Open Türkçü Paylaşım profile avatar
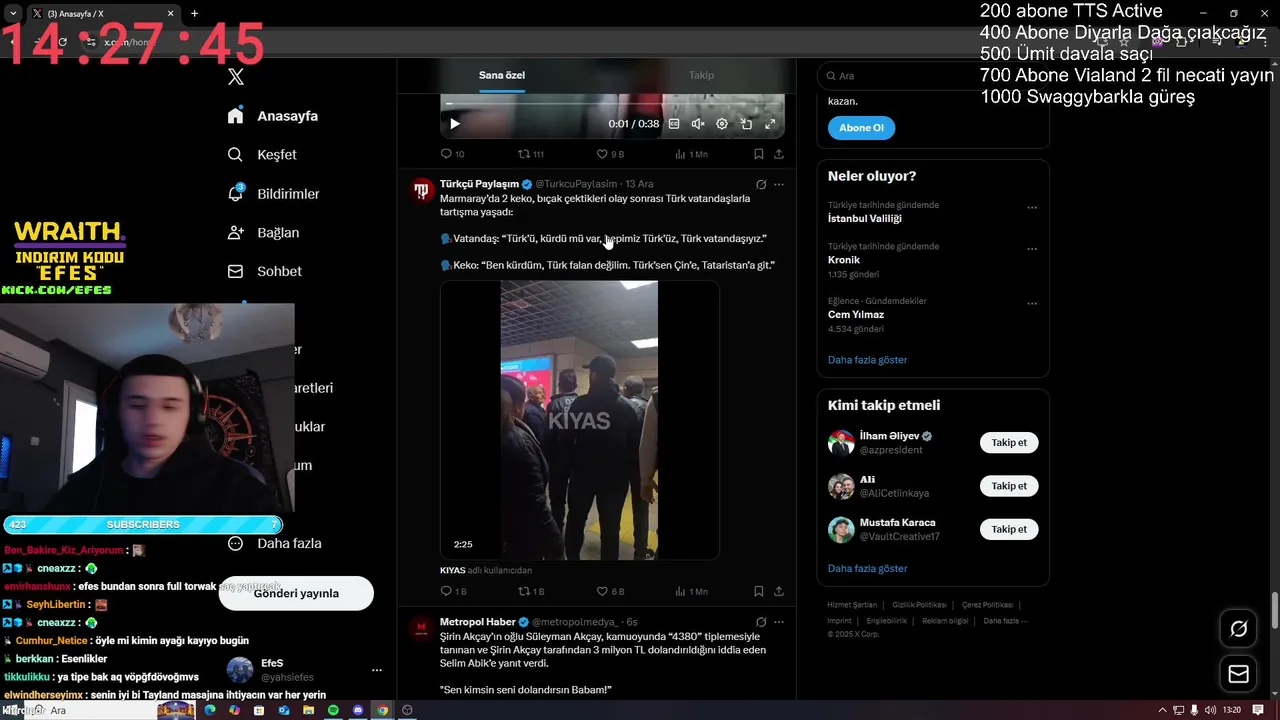 click(422, 190)
